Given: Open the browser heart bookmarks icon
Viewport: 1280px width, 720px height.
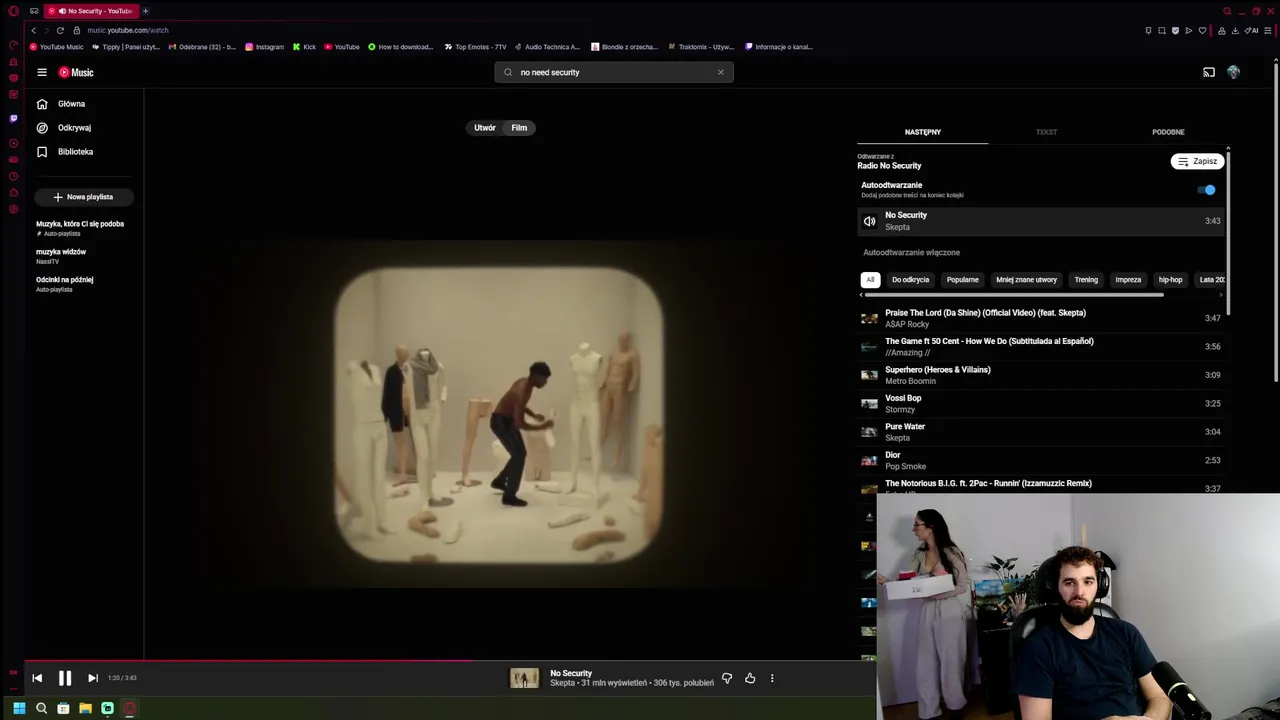Looking at the screenshot, I should (1202, 30).
